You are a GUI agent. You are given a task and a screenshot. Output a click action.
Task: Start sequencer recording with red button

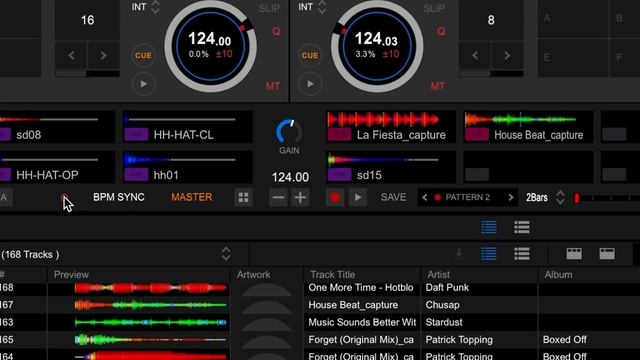tap(335, 198)
